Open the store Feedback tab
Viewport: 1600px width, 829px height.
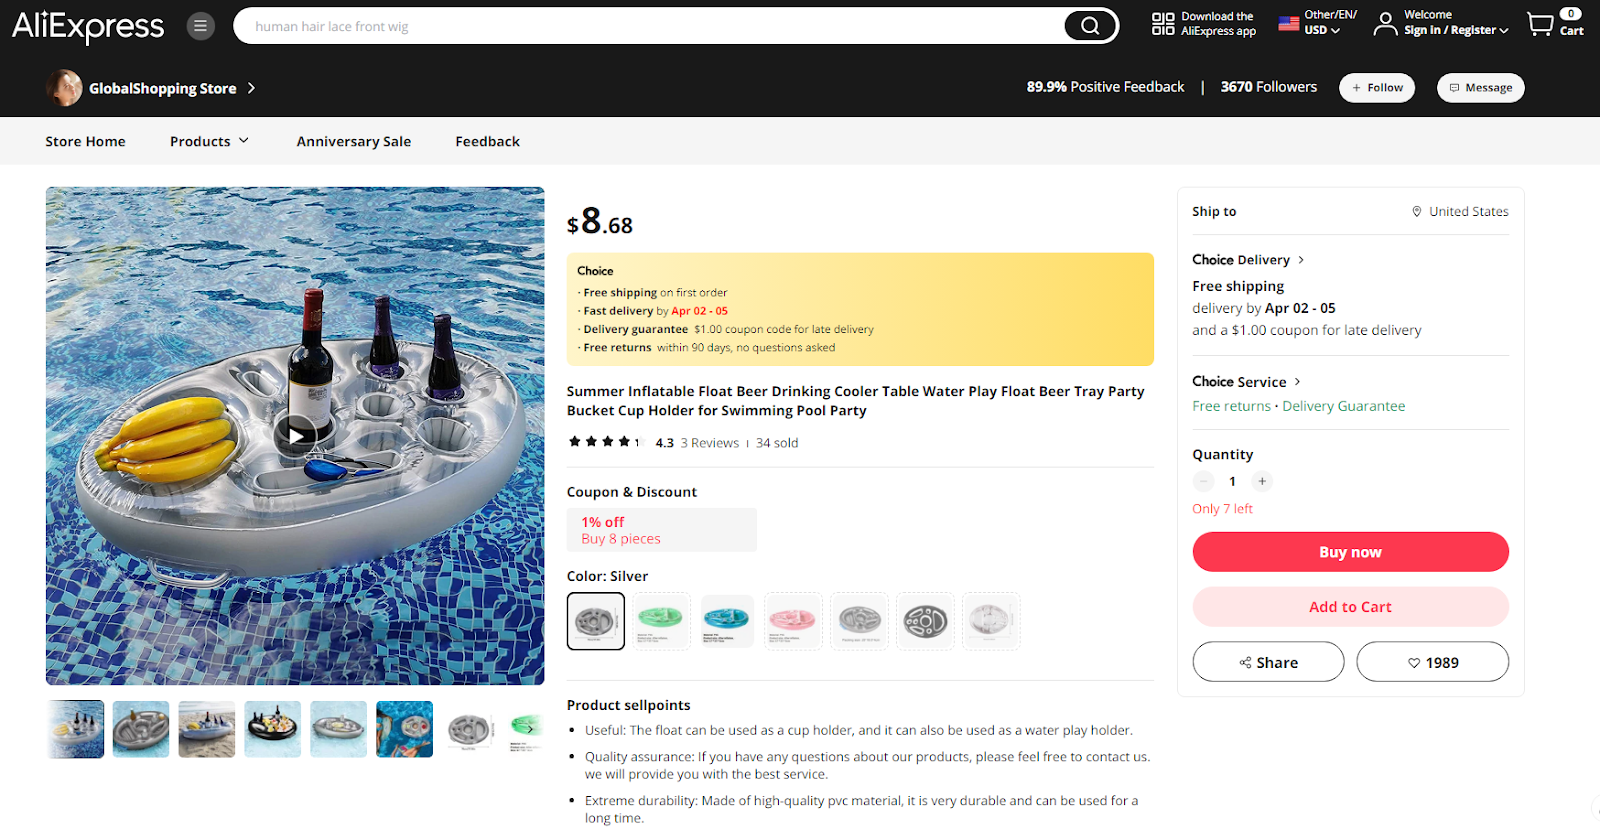(x=487, y=141)
